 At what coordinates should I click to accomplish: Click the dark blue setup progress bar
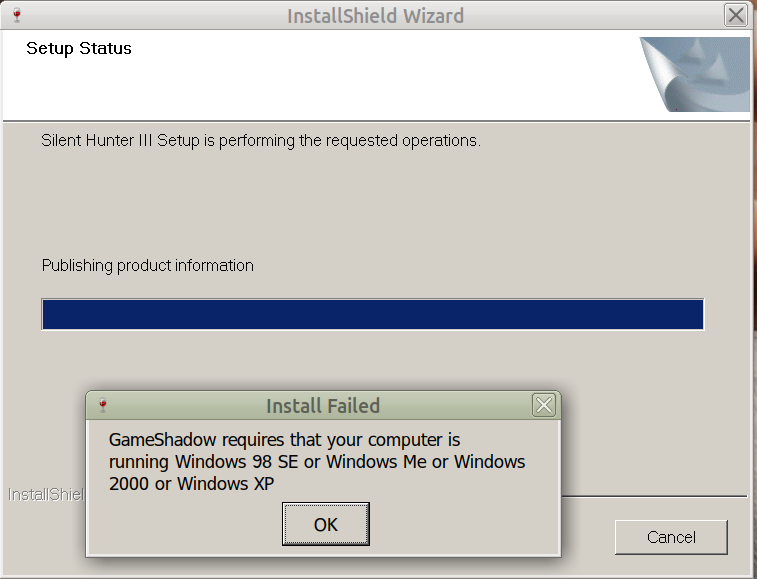coord(372,314)
